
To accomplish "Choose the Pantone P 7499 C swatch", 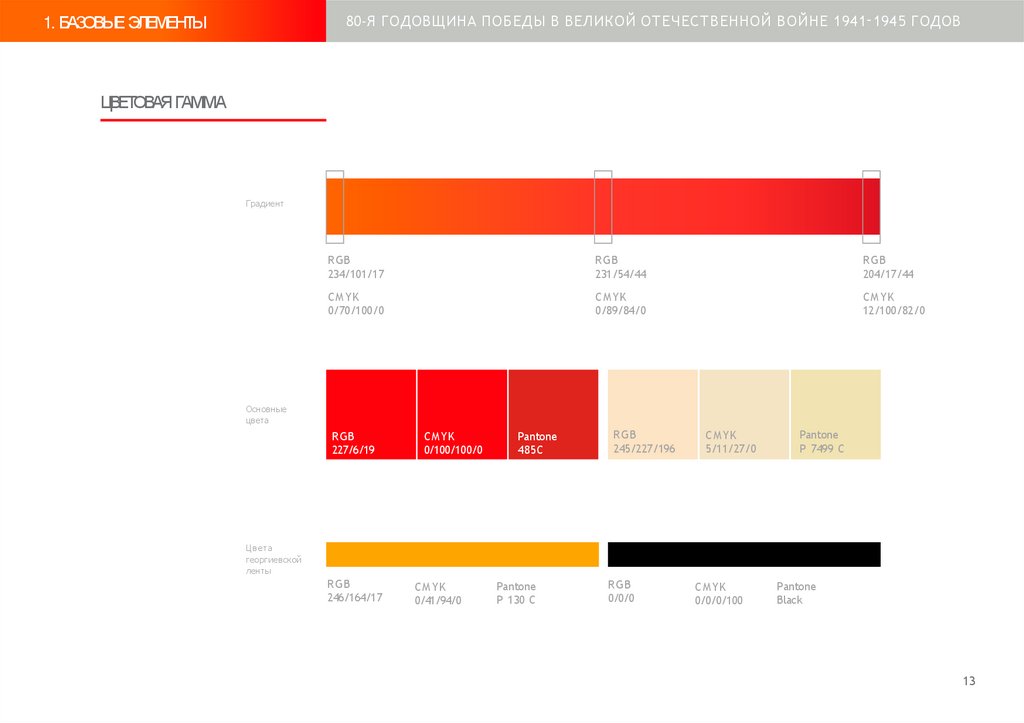I will [836, 414].
